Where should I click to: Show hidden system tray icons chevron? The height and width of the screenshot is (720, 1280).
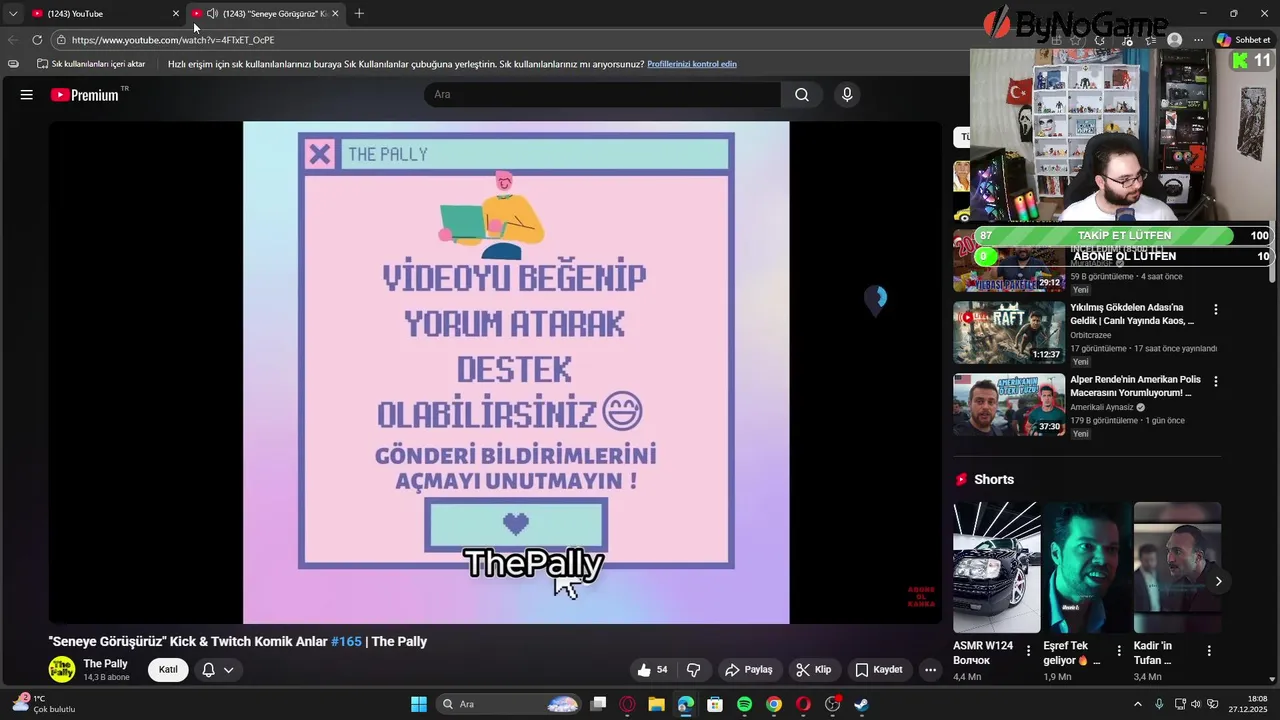coord(1137,704)
